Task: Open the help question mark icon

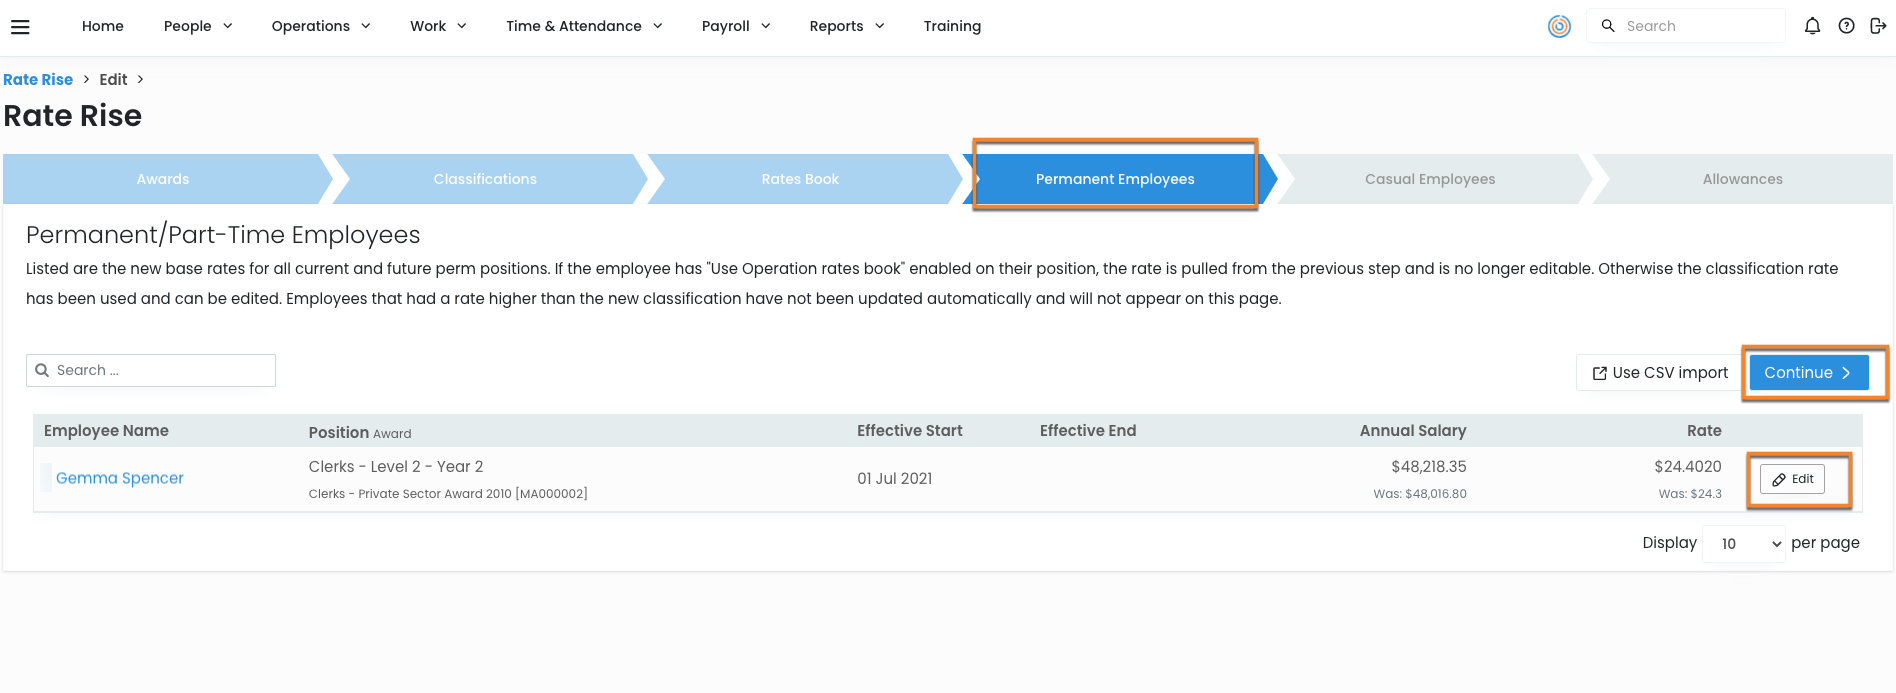Action: tap(1846, 26)
